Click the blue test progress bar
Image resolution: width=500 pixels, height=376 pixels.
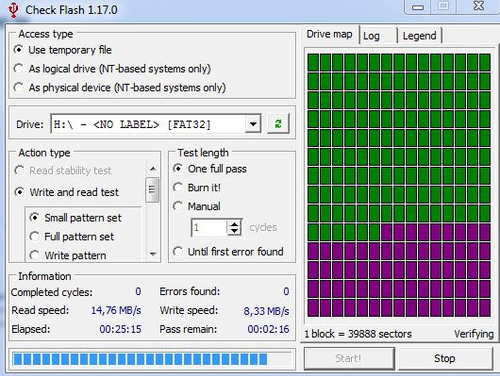[x=152, y=359]
